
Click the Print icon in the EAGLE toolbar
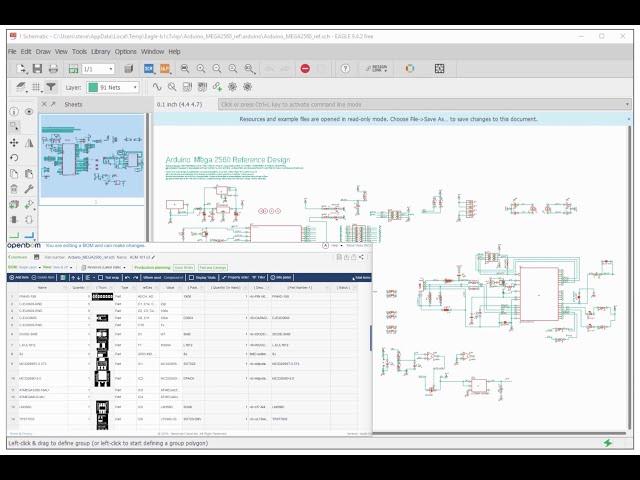click(x=53, y=69)
